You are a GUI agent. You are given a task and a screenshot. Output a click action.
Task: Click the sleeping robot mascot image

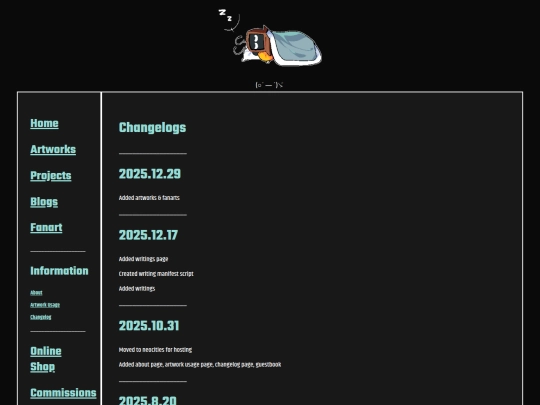tap(270, 37)
